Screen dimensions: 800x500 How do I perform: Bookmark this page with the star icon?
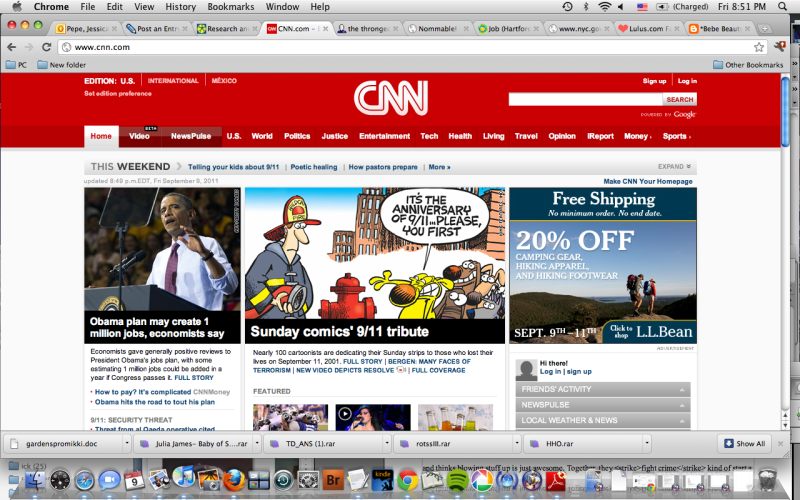[759, 47]
